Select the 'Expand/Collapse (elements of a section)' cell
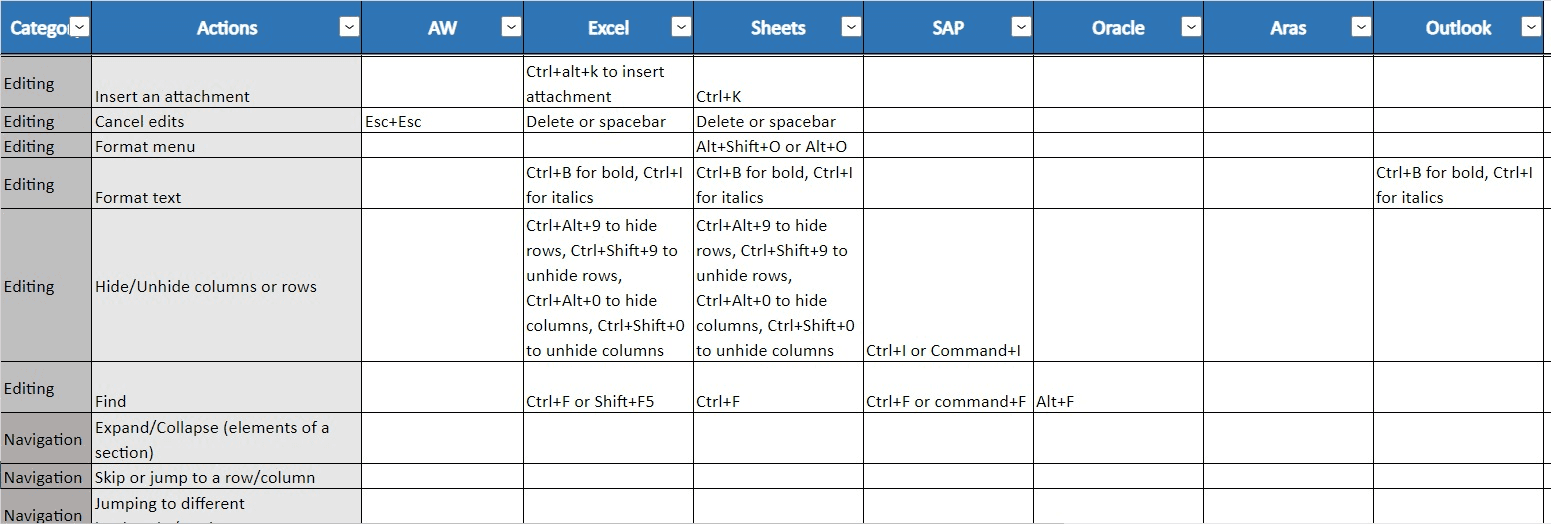 click(x=227, y=439)
